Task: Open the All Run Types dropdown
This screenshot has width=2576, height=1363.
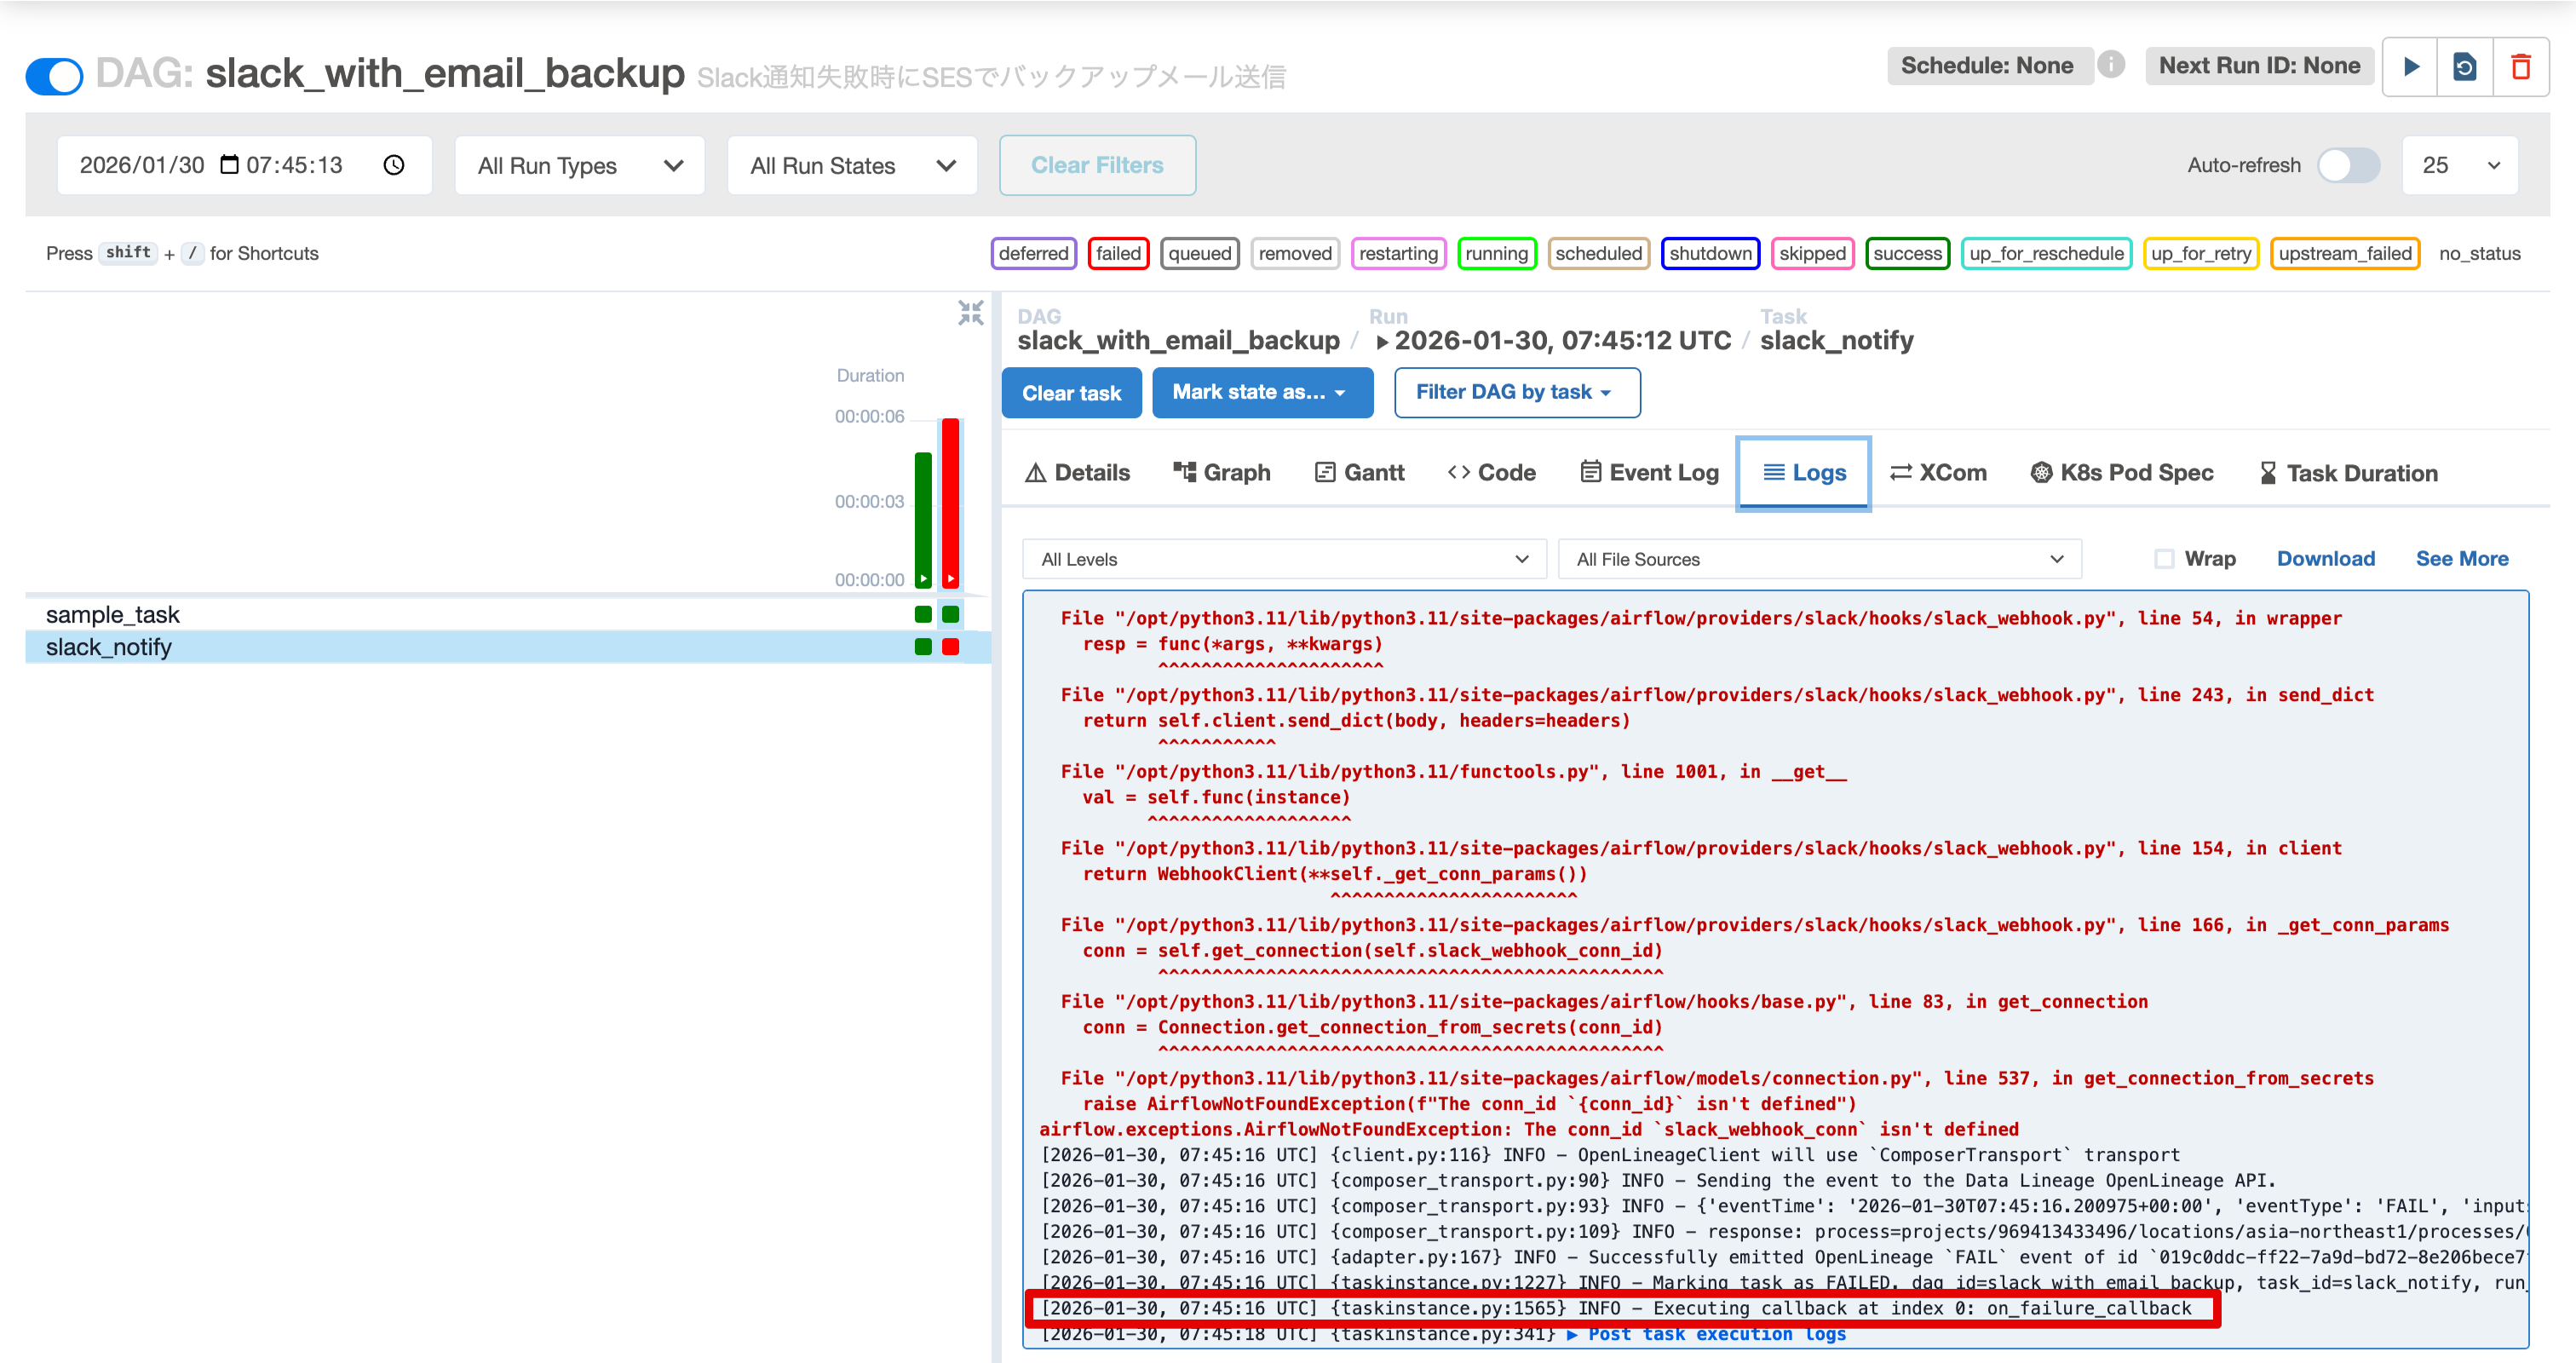Action: click(x=579, y=165)
